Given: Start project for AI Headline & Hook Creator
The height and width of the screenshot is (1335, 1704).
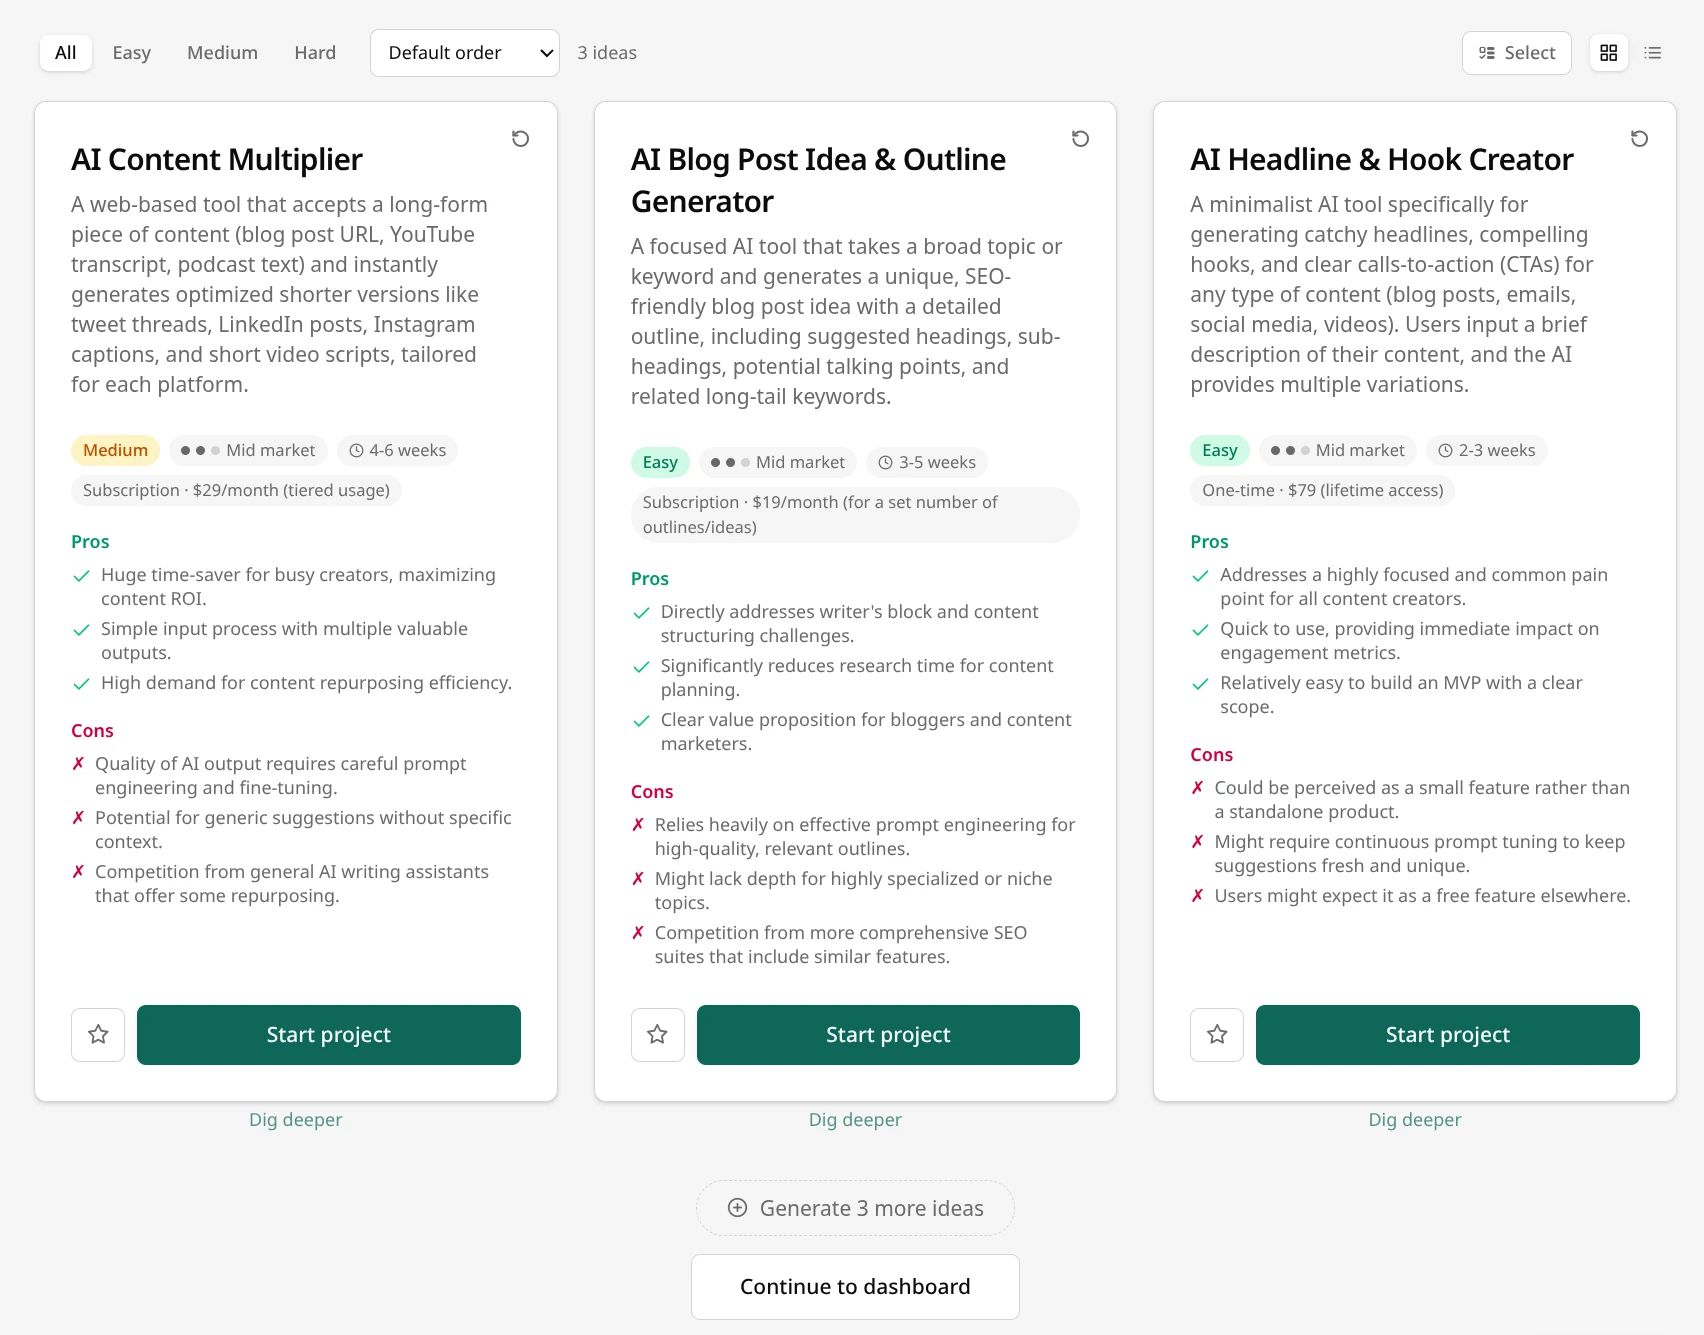Looking at the screenshot, I should [1447, 1034].
